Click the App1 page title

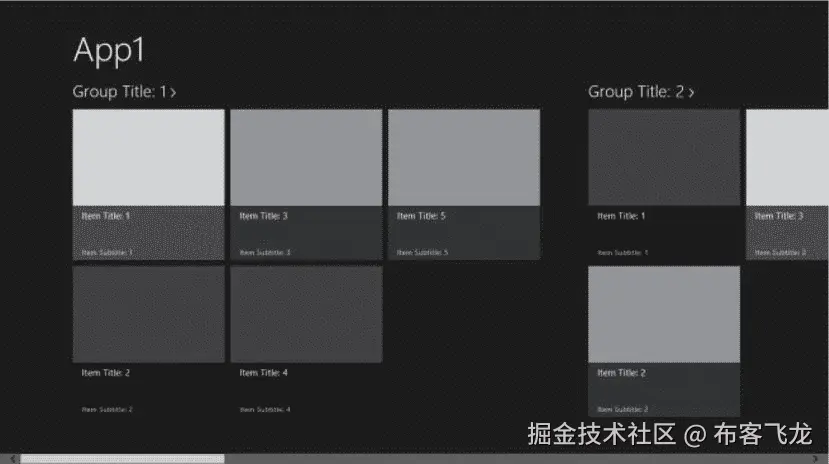tap(109, 51)
